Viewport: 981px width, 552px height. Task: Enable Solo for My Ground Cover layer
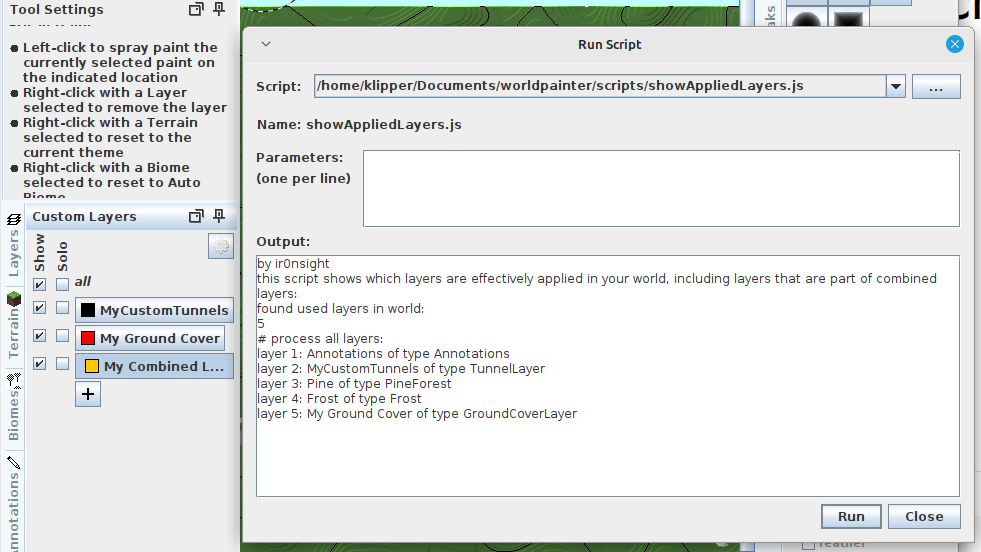coord(62,336)
